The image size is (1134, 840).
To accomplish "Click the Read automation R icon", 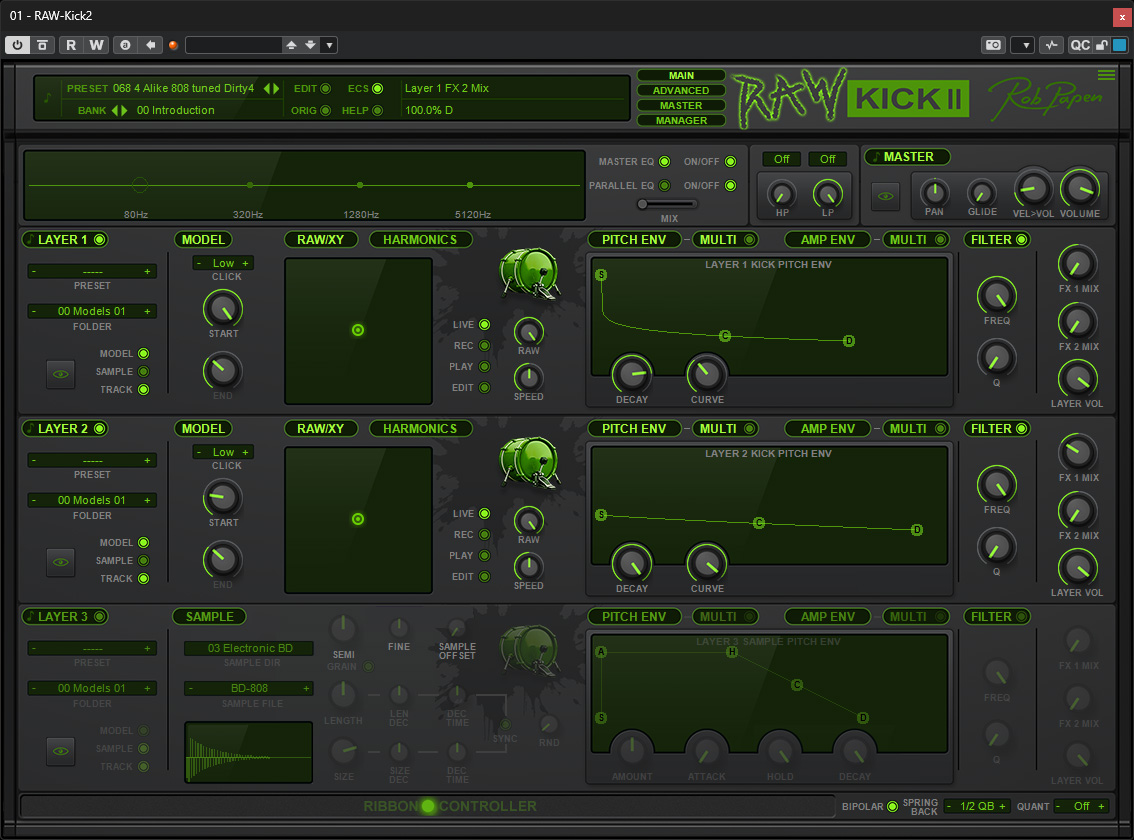I will click(71, 45).
